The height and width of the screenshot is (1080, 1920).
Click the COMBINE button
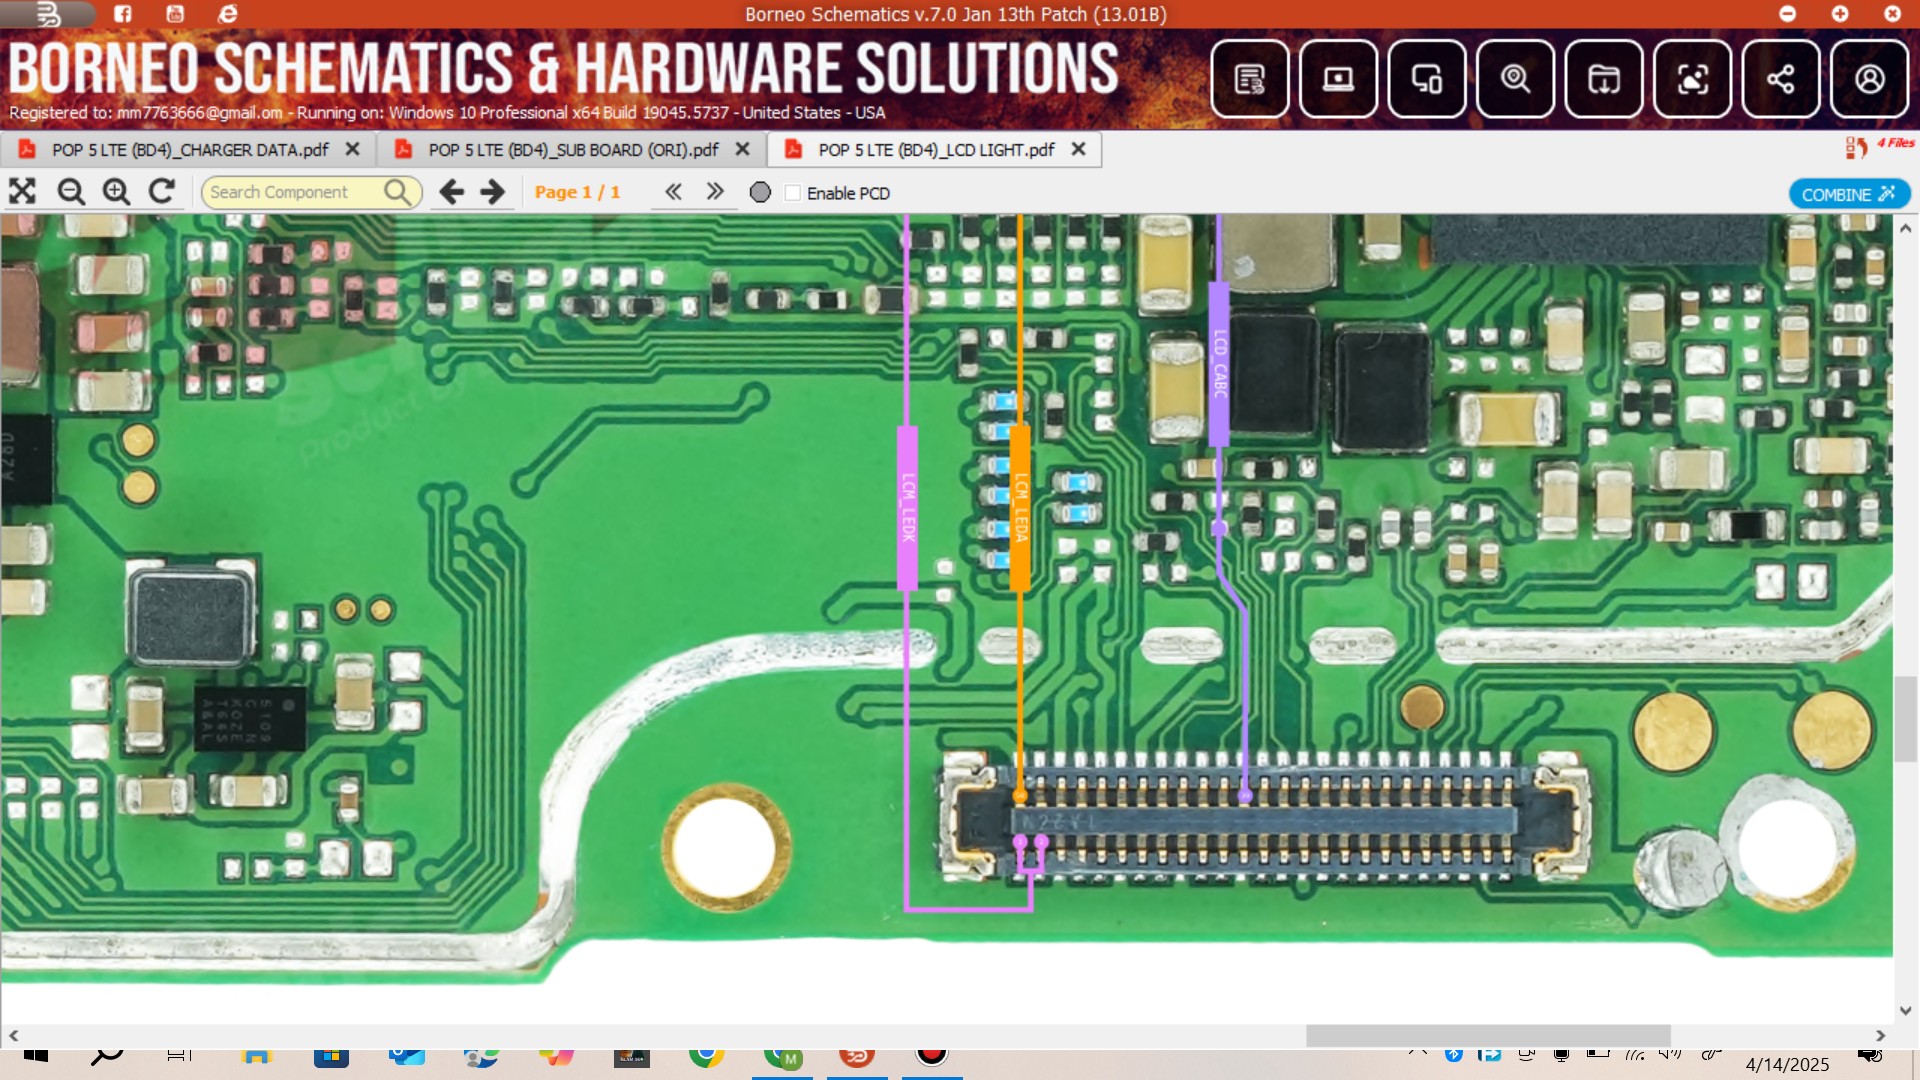pyautogui.click(x=1849, y=194)
